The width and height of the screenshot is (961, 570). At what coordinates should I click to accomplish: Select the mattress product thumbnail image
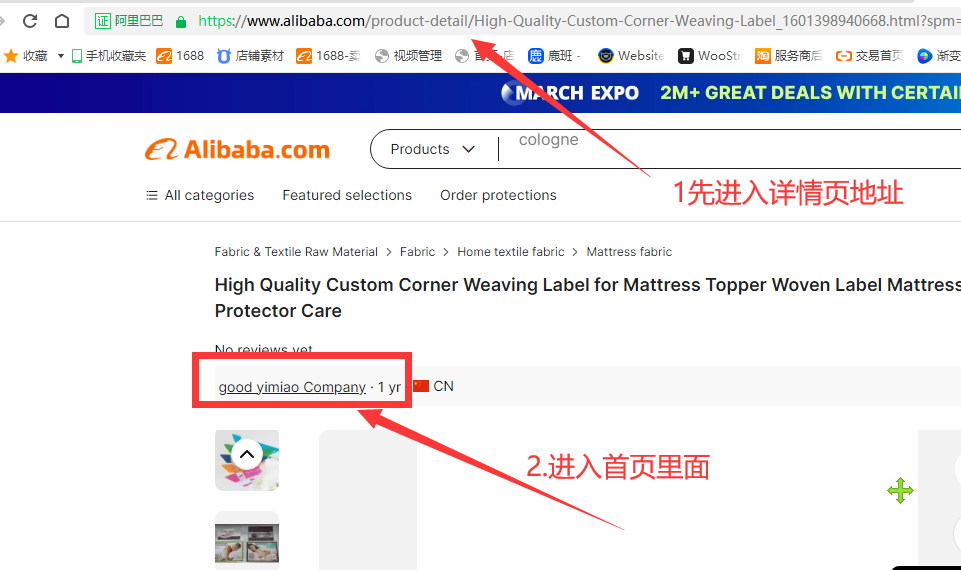pos(247,542)
